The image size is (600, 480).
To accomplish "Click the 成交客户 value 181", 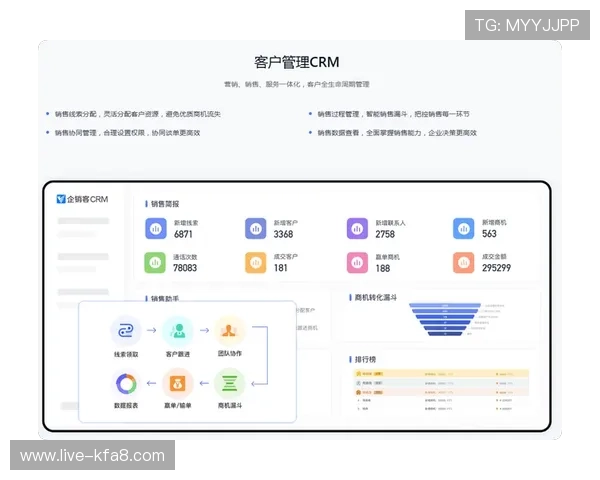I will click(280, 268).
